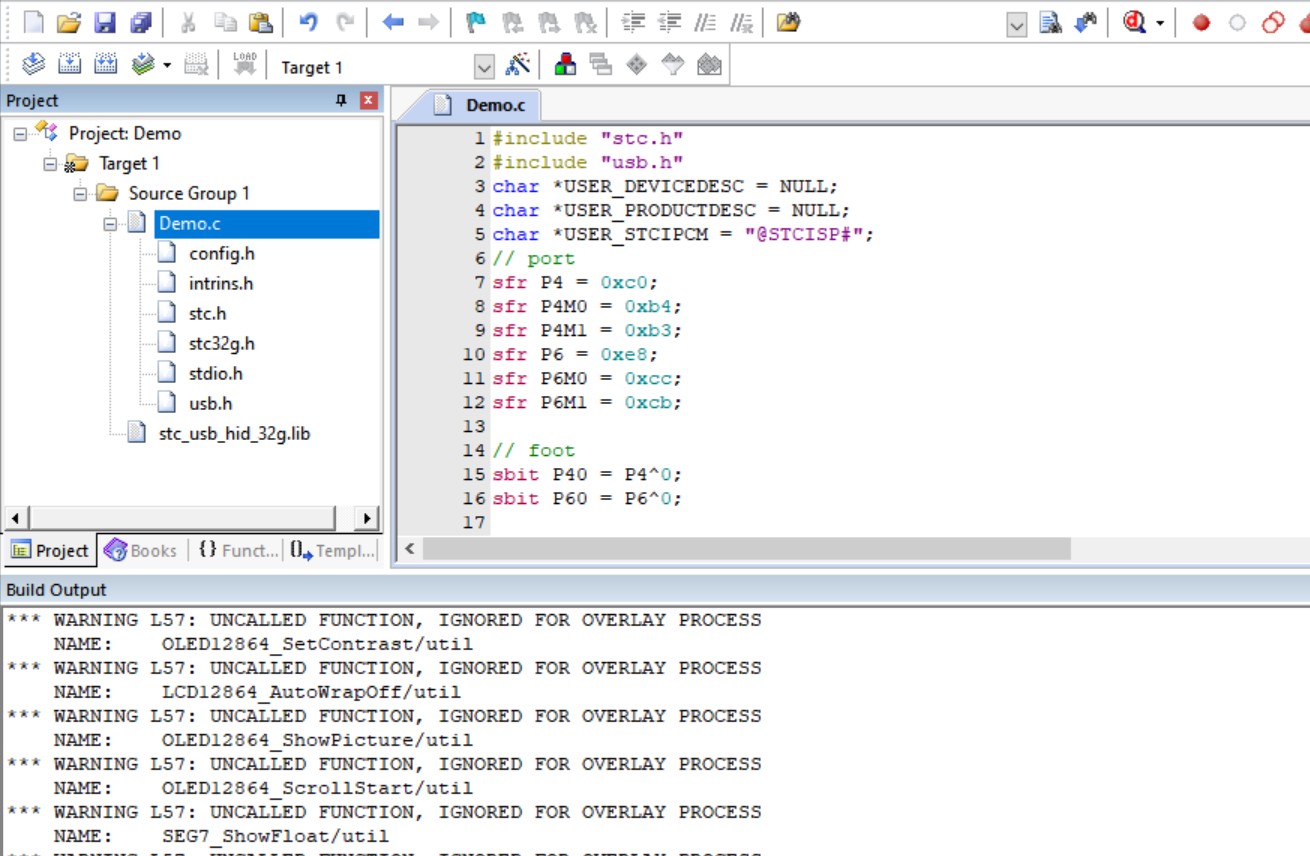Switch to the Templates tab
This screenshot has width=1310, height=856.
(333, 550)
